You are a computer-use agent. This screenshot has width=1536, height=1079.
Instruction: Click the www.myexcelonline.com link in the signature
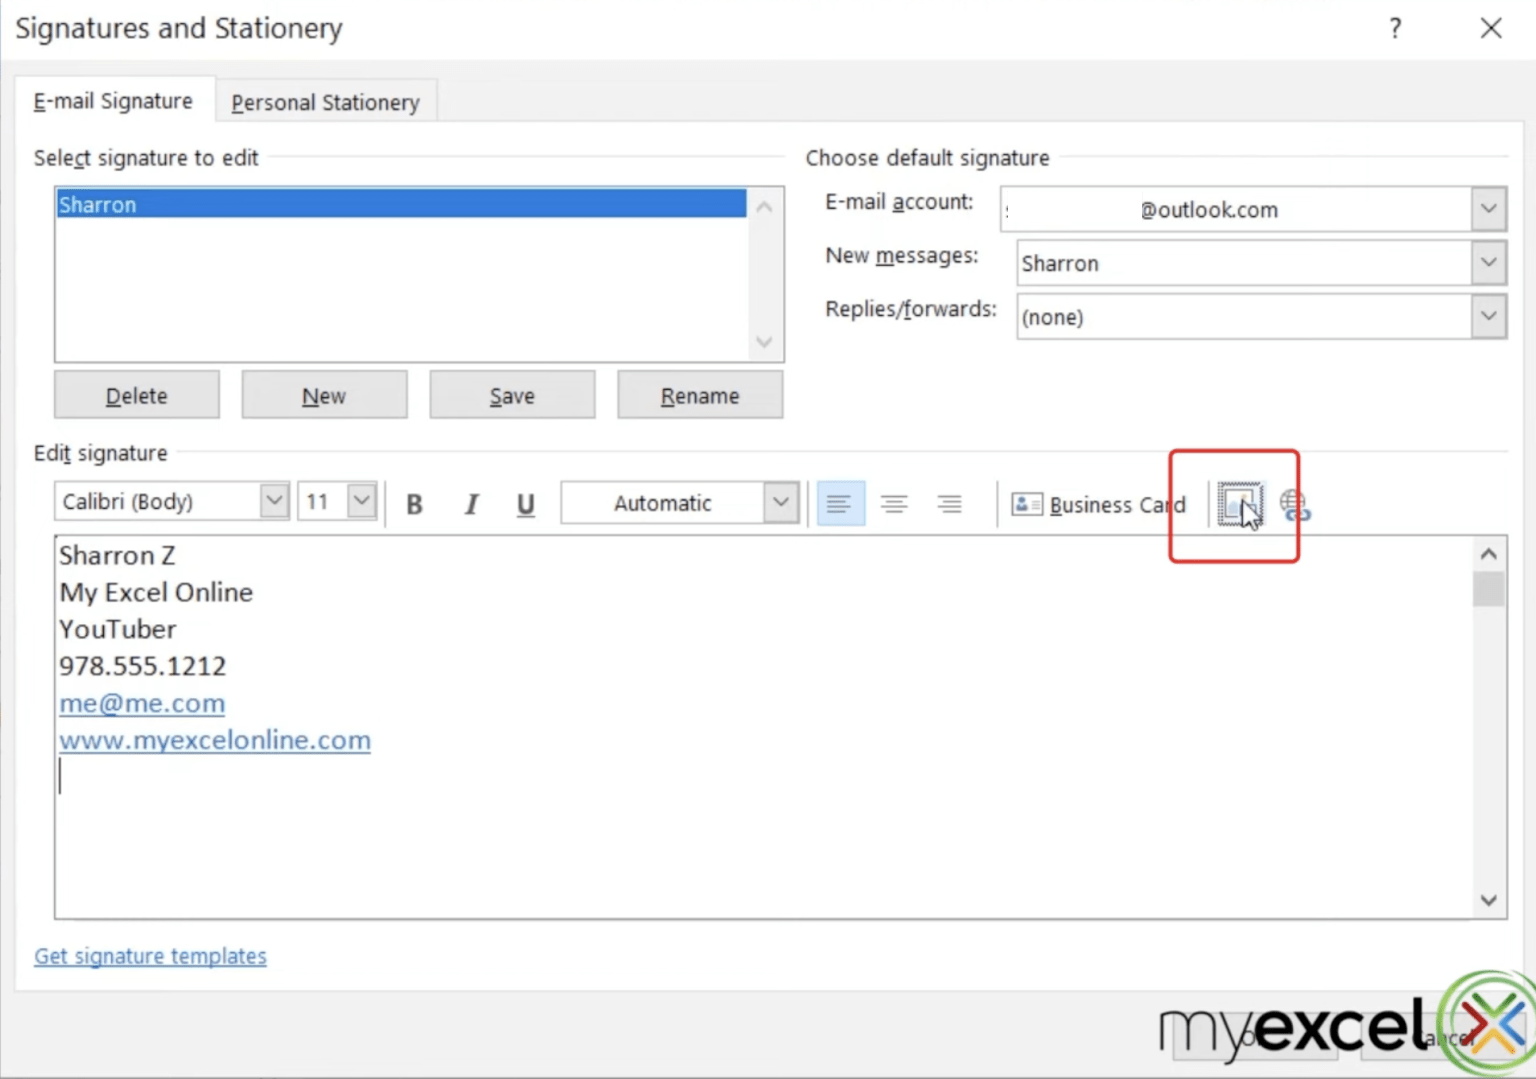(214, 740)
